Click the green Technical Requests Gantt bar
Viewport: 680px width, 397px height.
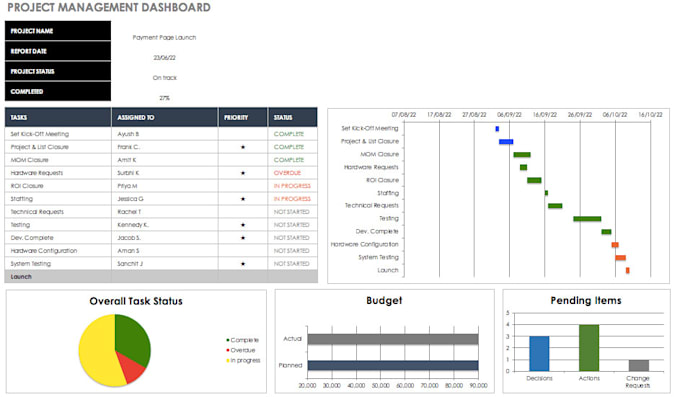[x=555, y=206]
